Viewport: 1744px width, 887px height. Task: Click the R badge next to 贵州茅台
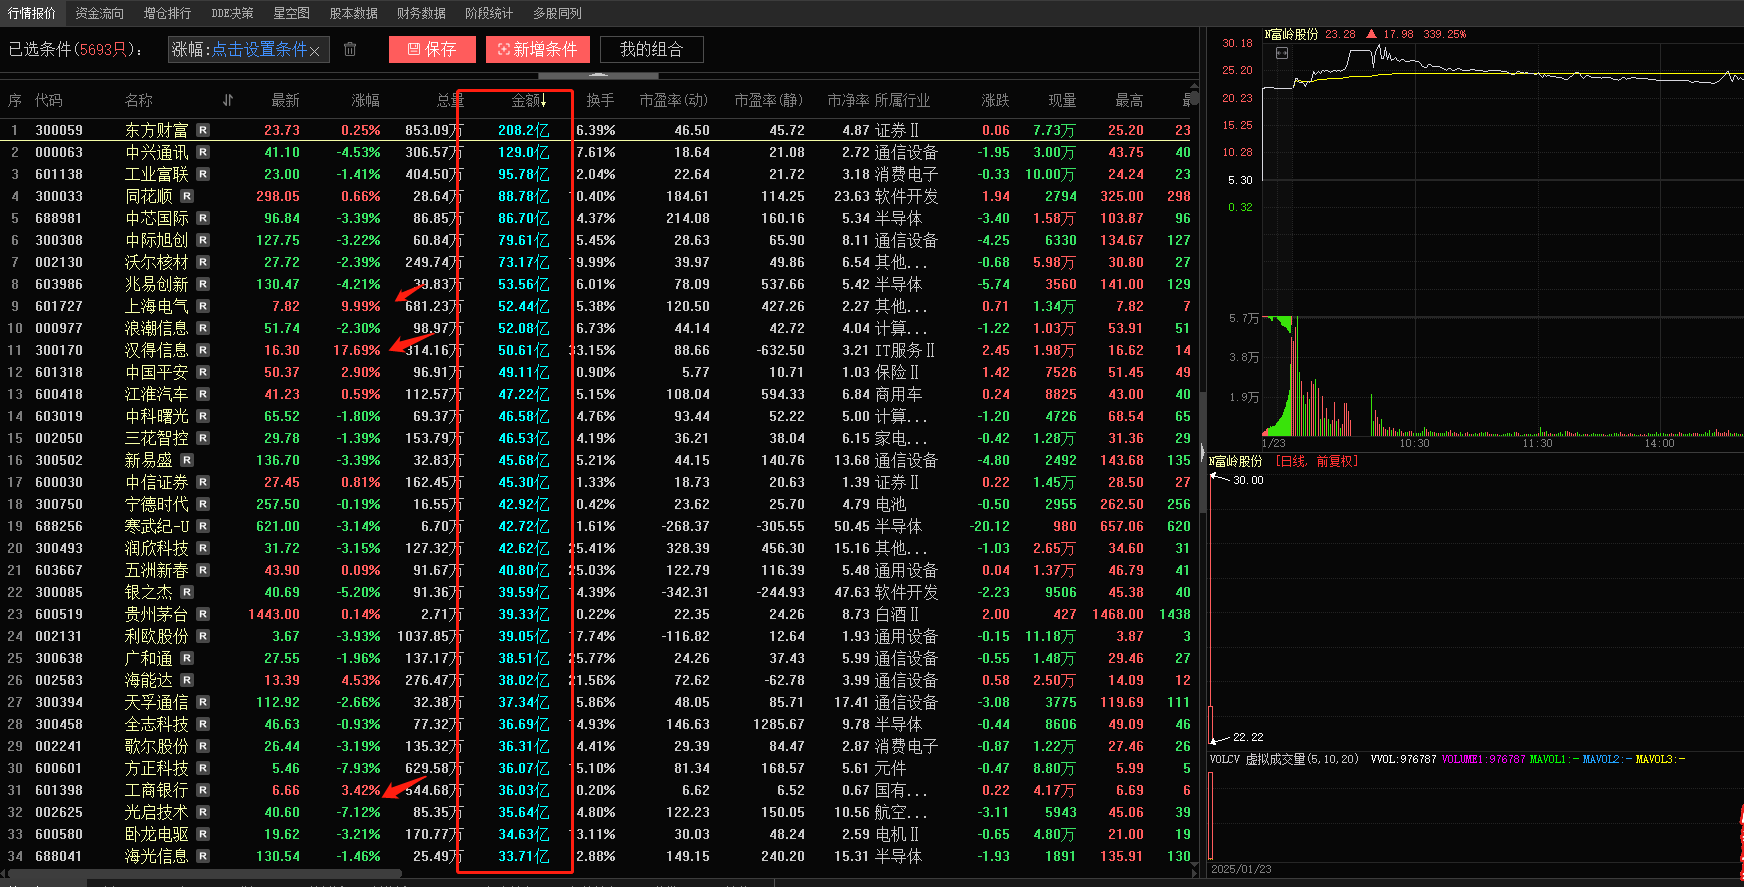tap(203, 614)
